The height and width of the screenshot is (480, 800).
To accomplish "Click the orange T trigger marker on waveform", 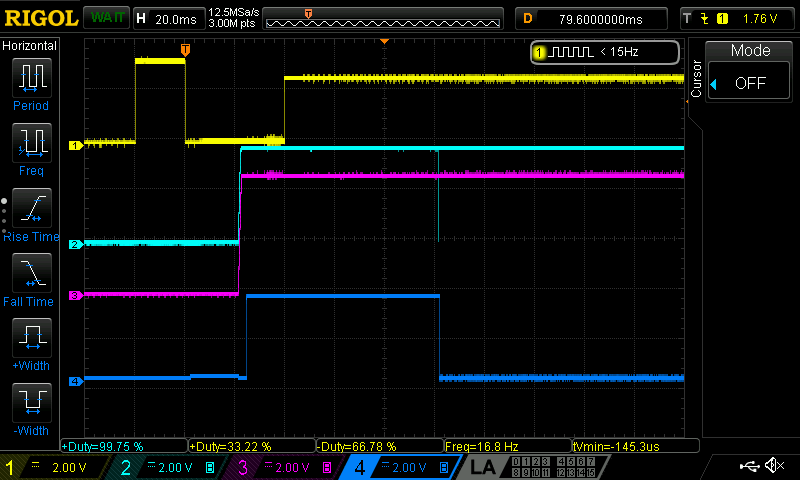I will coord(185,50).
